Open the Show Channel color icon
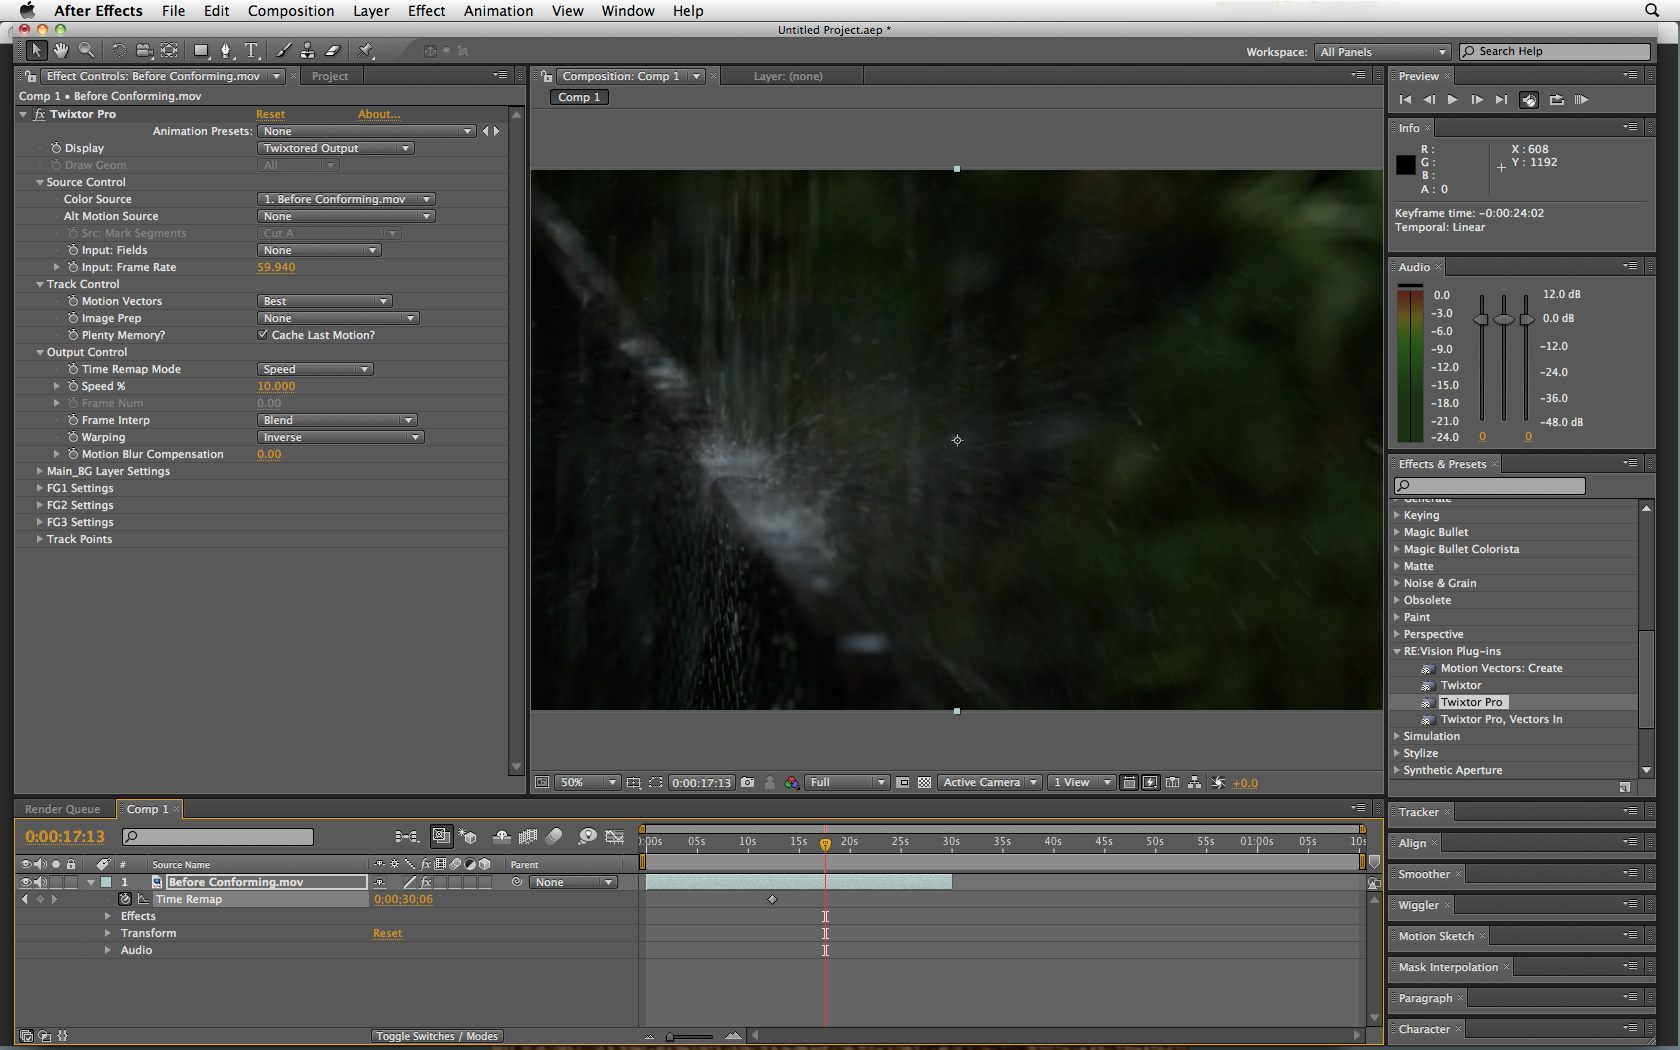This screenshot has width=1680, height=1050. coord(792,783)
